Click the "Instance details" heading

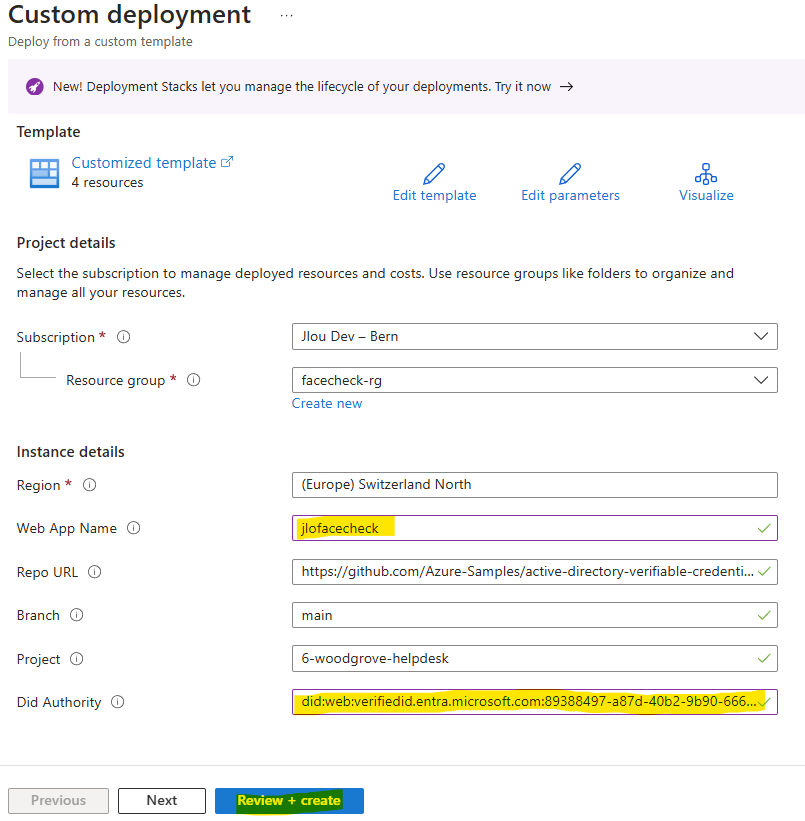pyautogui.click(x=71, y=452)
